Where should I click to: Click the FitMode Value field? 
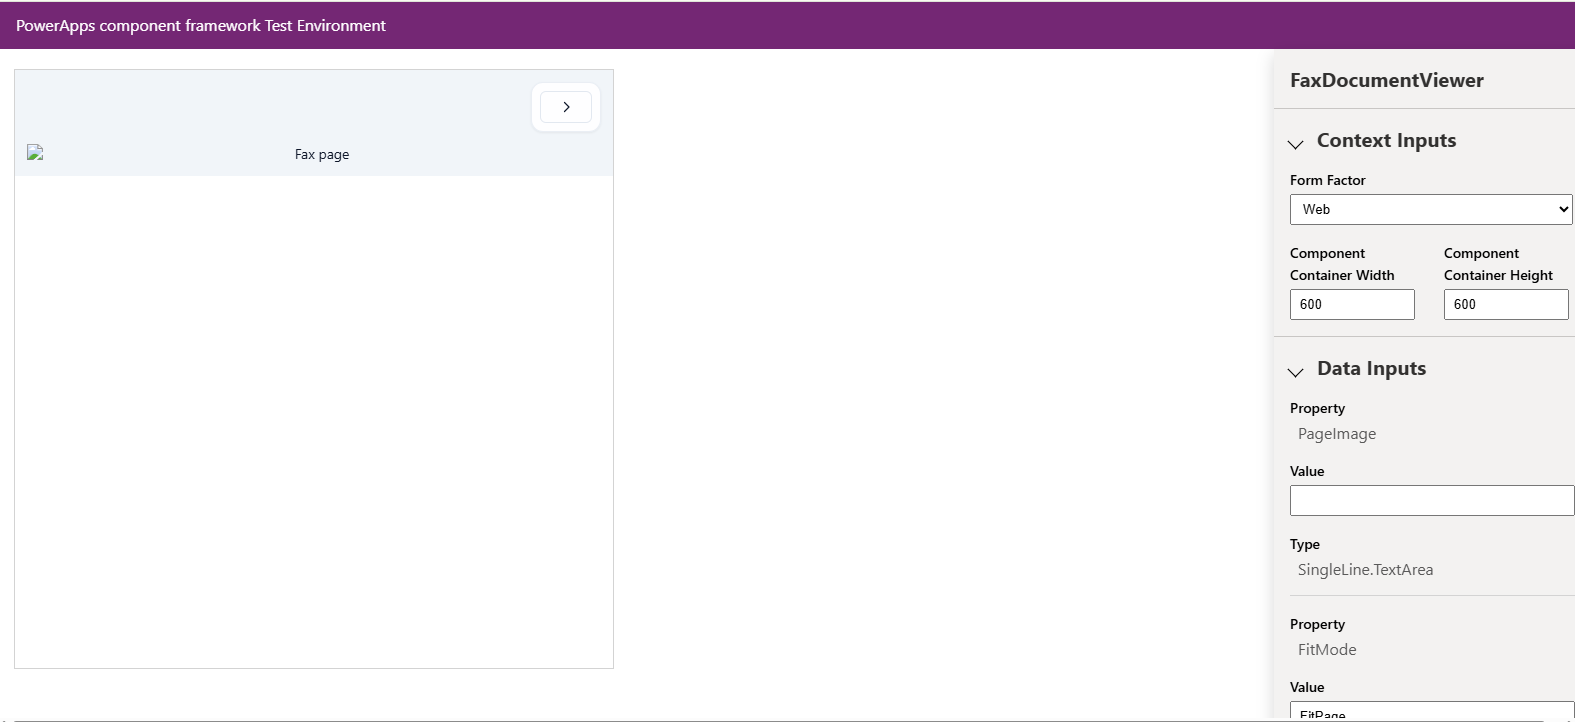1432,711
